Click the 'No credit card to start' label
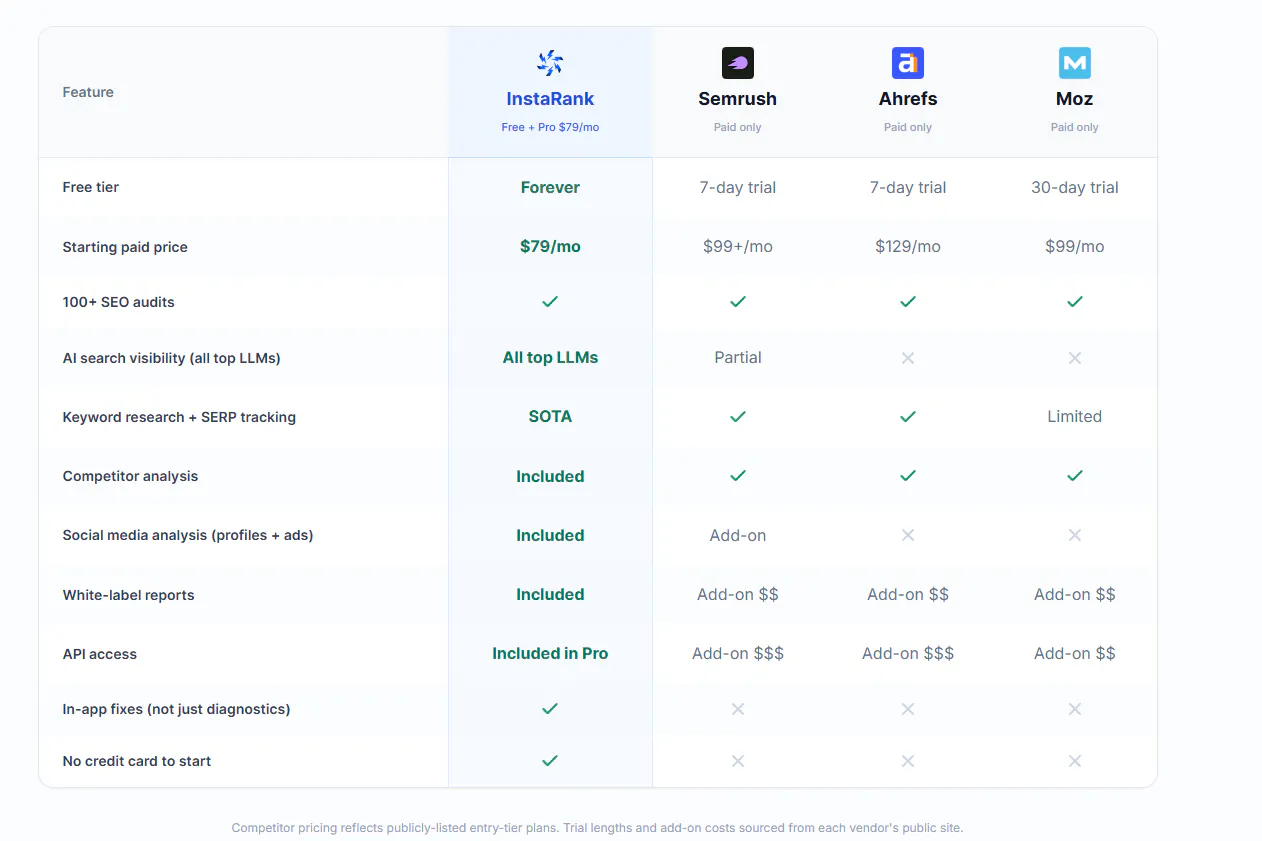The height and width of the screenshot is (841, 1262). (137, 761)
